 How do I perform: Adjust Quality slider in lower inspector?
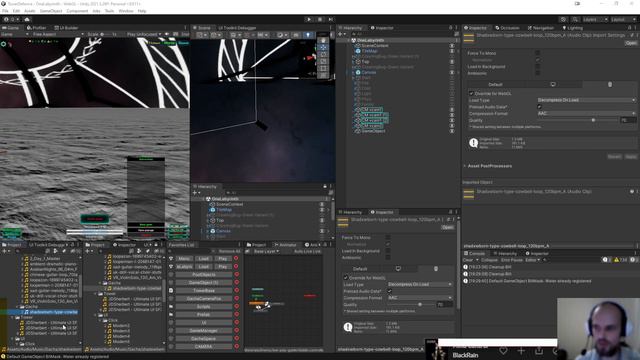[x=411, y=304]
